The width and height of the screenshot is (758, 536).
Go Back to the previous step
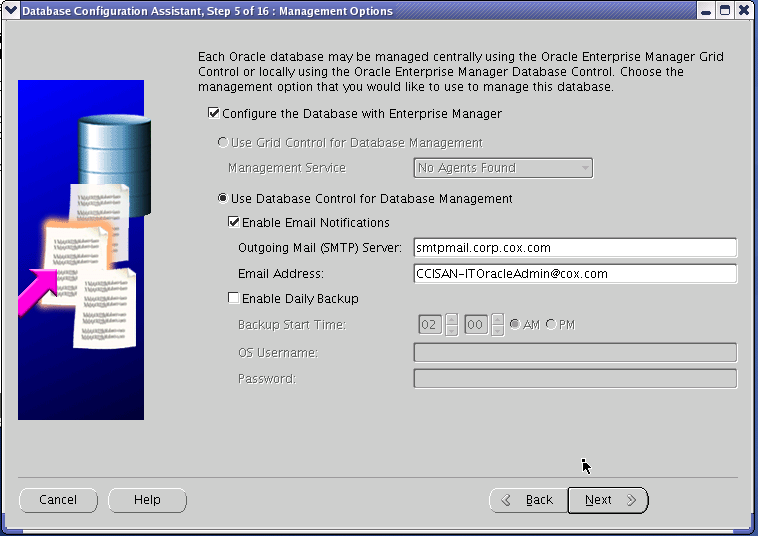pyautogui.click(x=528, y=500)
